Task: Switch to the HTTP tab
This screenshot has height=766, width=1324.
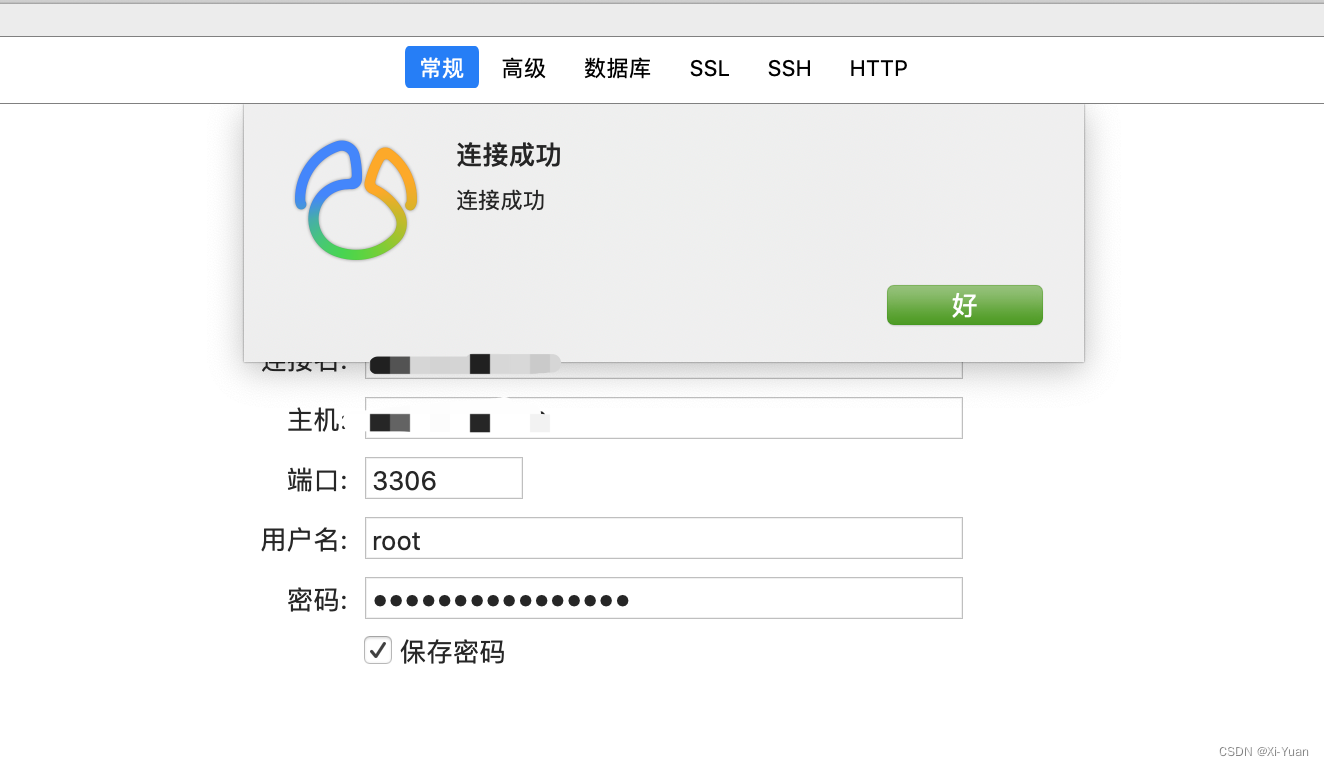Action: tap(879, 68)
